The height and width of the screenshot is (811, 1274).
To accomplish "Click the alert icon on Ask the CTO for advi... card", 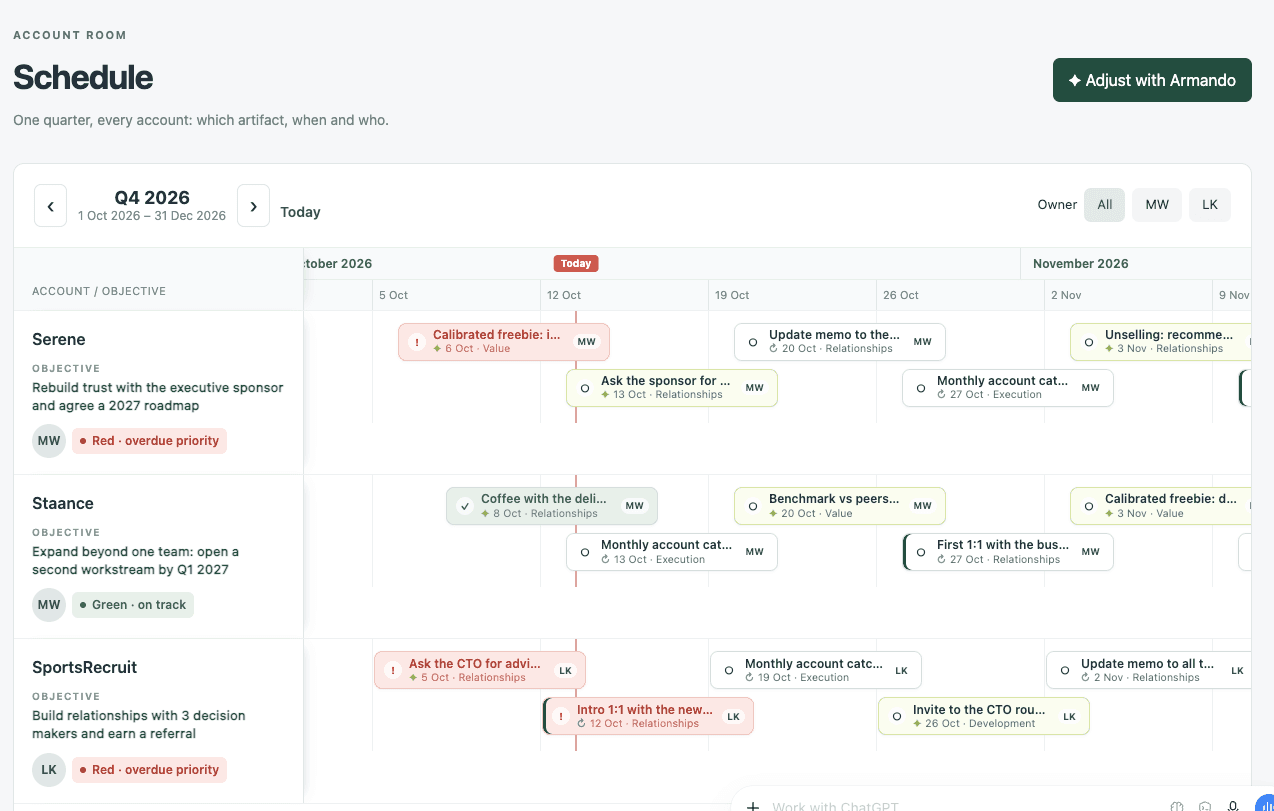I will pyautogui.click(x=393, y=670).
